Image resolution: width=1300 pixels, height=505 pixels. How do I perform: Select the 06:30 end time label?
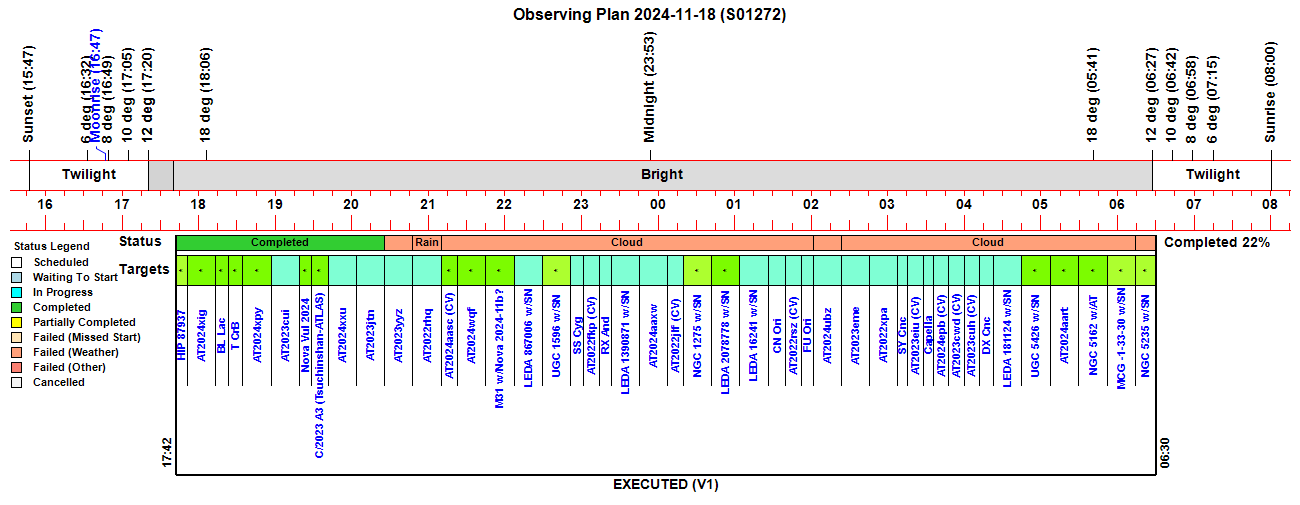[x=1164, y=452]
